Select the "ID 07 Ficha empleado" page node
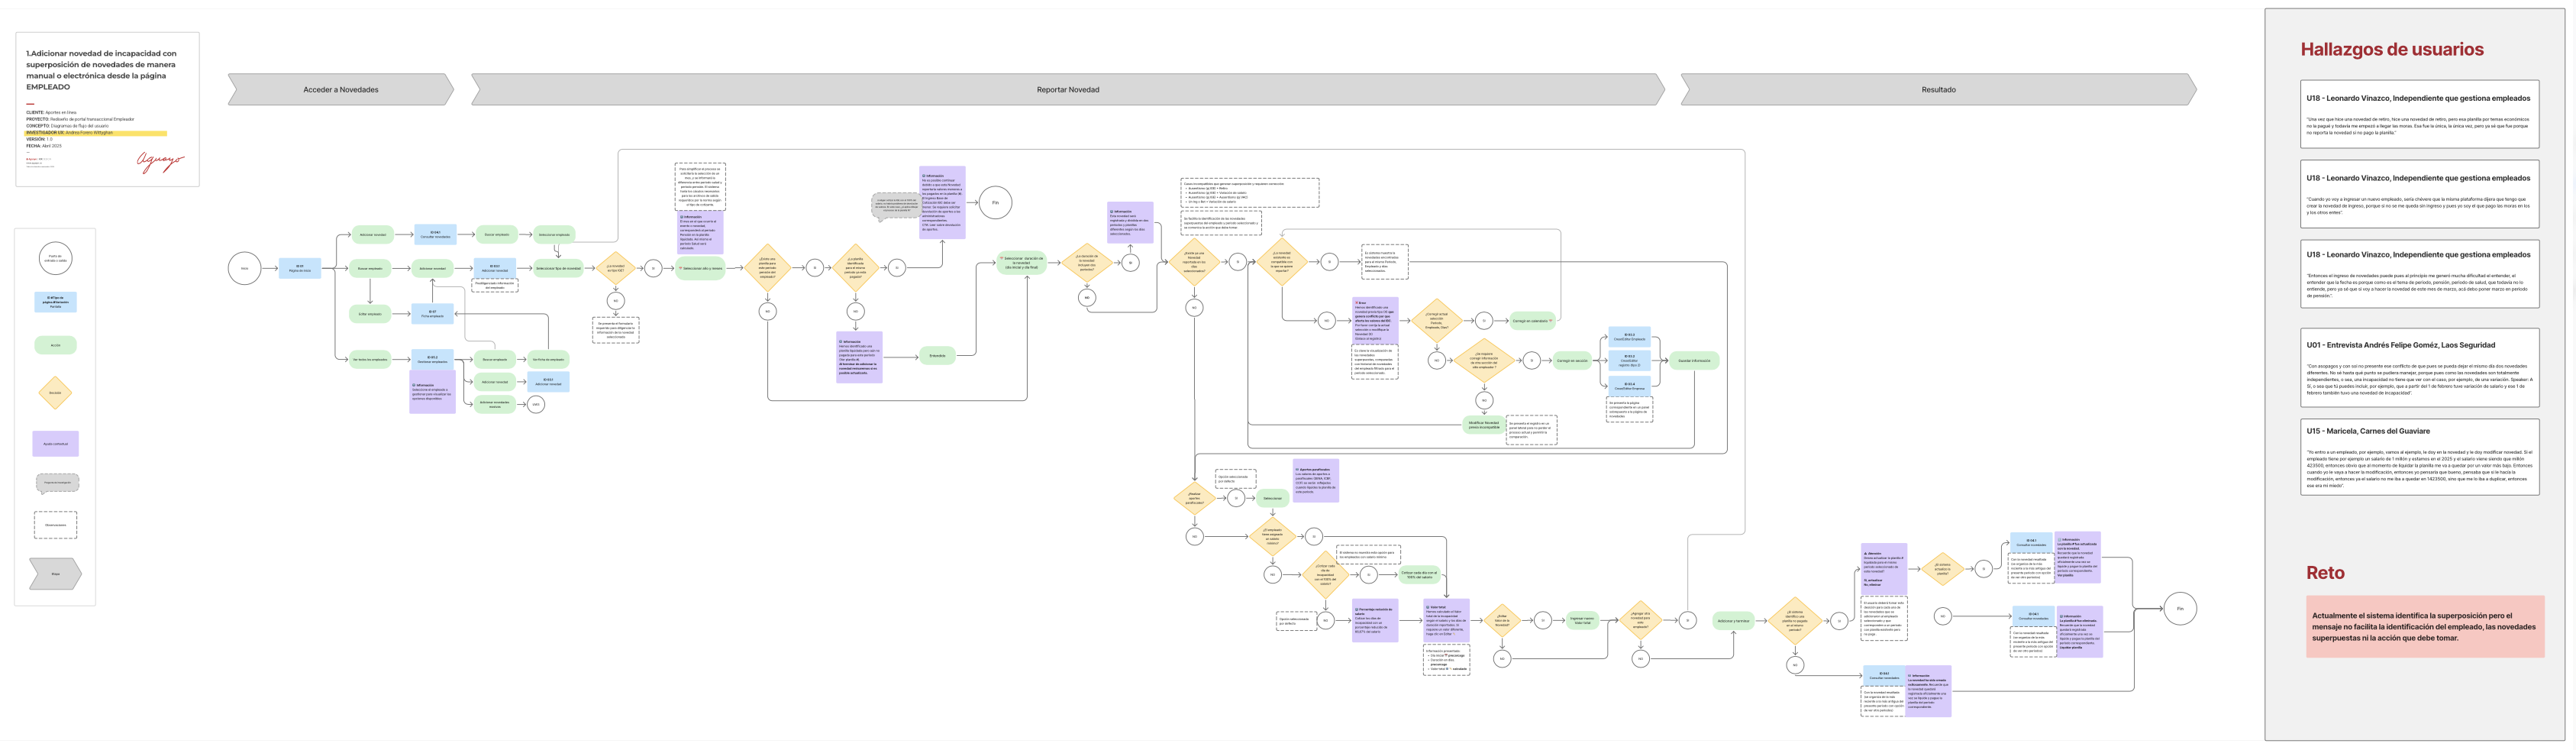Screen dimensions: 2576x750 click(x=432, y=314)
